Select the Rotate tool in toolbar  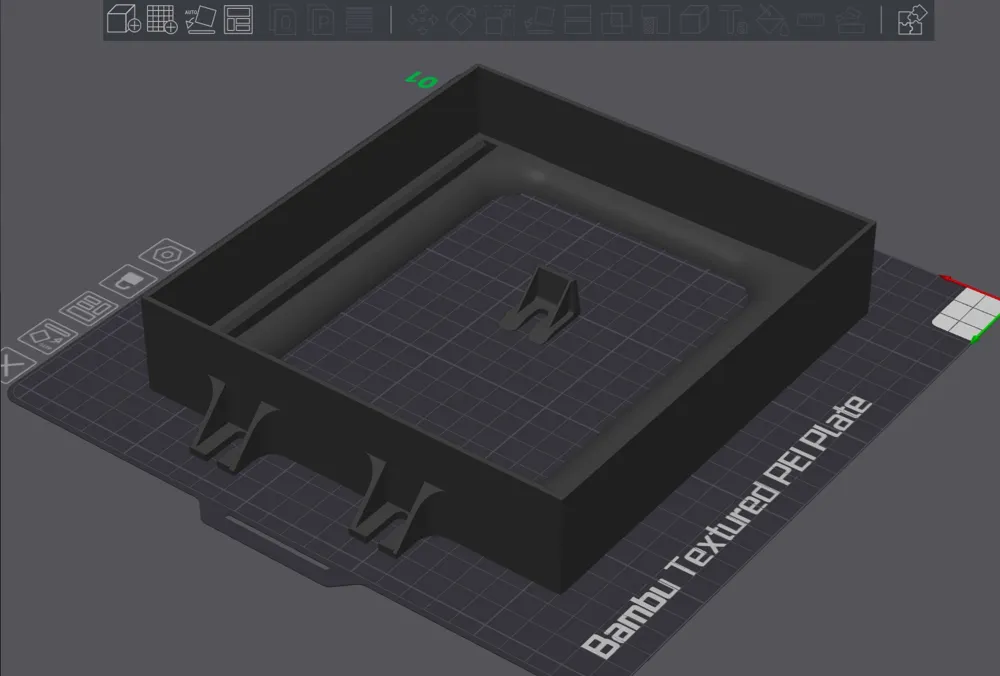pos(460,20)
